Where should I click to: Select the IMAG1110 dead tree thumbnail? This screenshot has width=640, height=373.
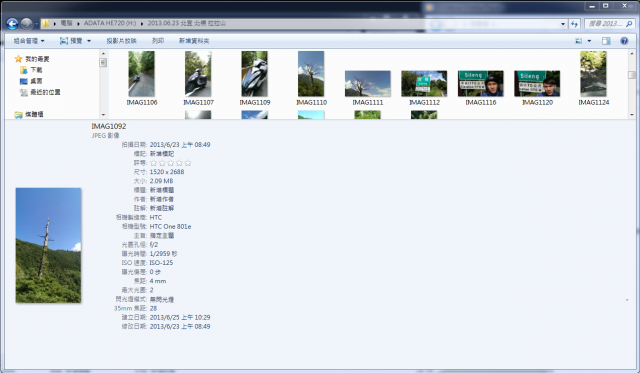pyautogui.click(x=311, y=74)
